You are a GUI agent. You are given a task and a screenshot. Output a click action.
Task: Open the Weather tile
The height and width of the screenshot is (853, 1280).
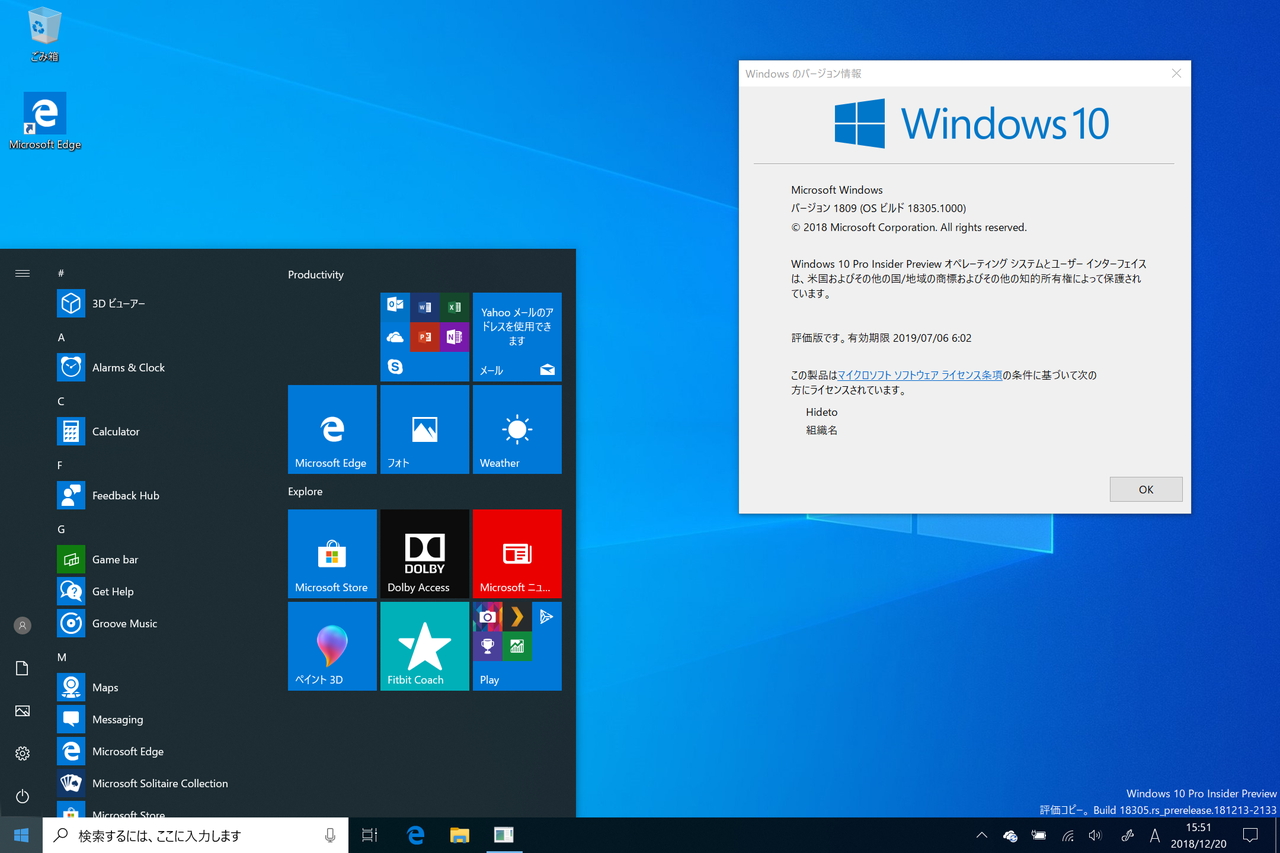(517, 429)
